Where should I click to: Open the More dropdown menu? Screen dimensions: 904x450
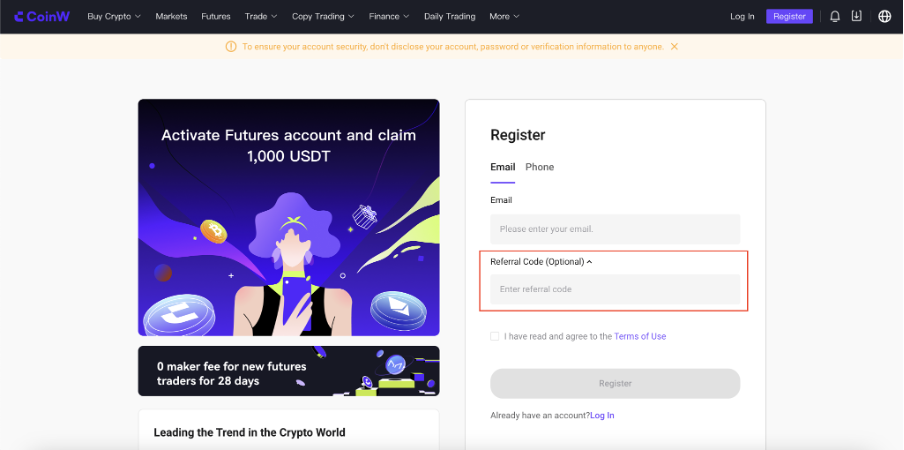(504, 16)
